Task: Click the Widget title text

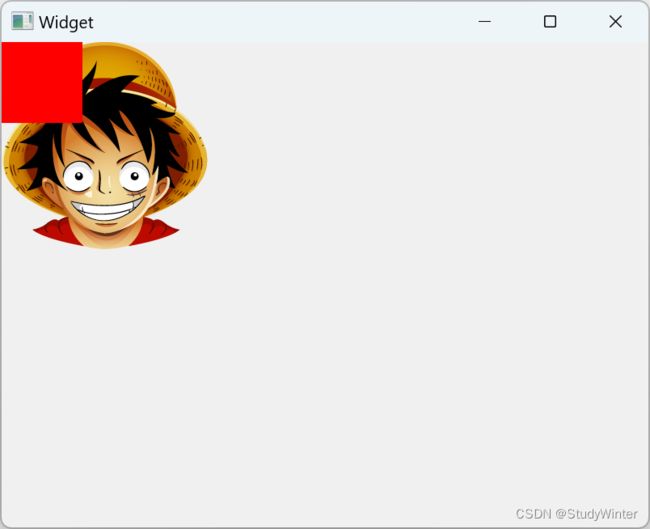Action: coord(66,22)
